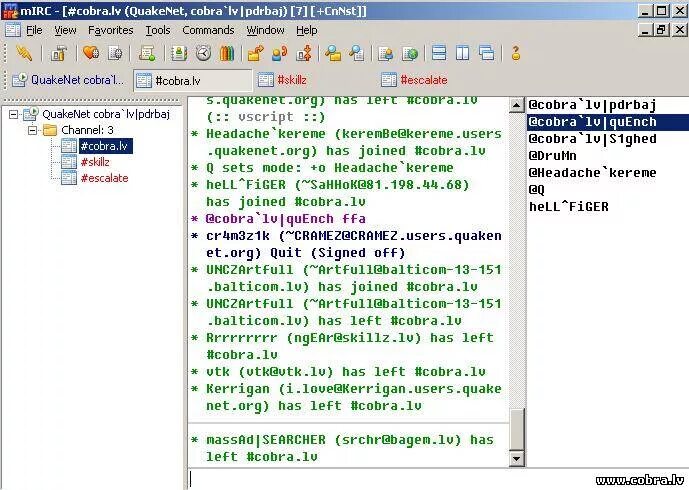Open the File menu
The image size is (689, 490).
(34, 30)
